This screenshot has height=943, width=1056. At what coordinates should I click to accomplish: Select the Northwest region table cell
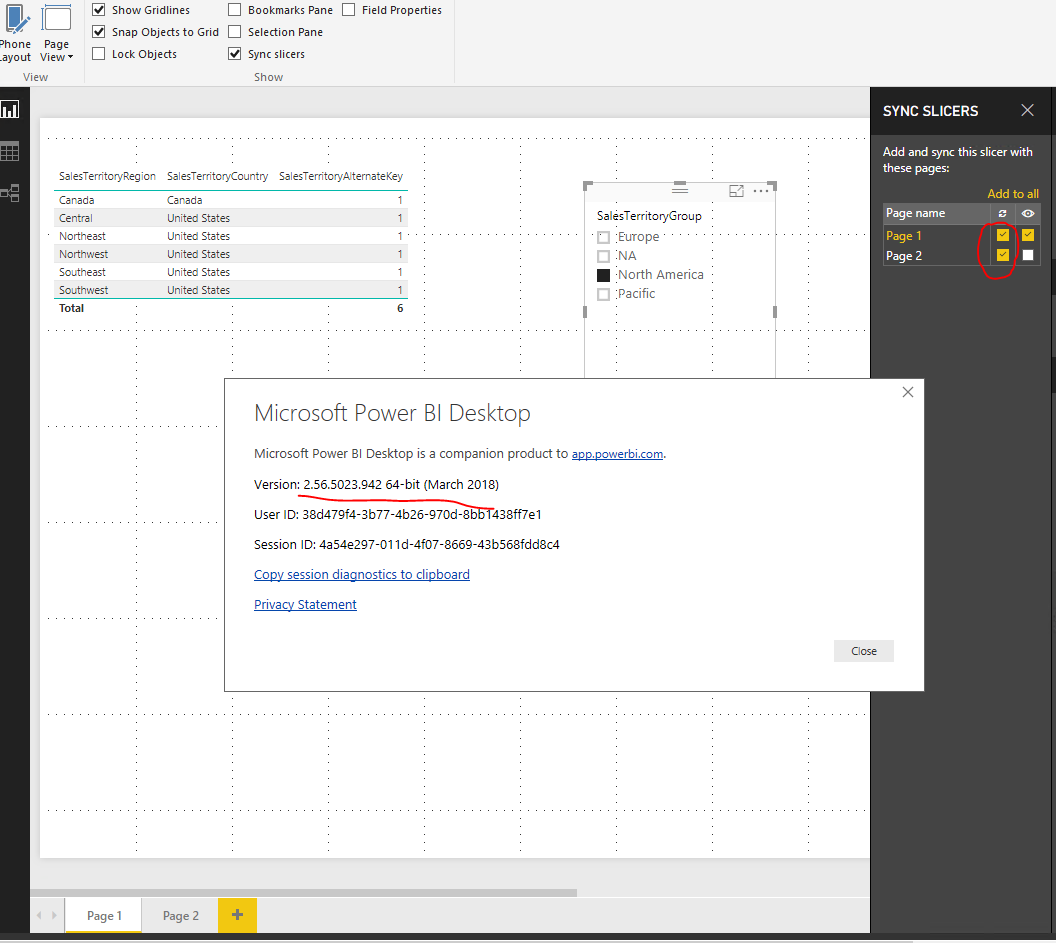pos(84,254)
